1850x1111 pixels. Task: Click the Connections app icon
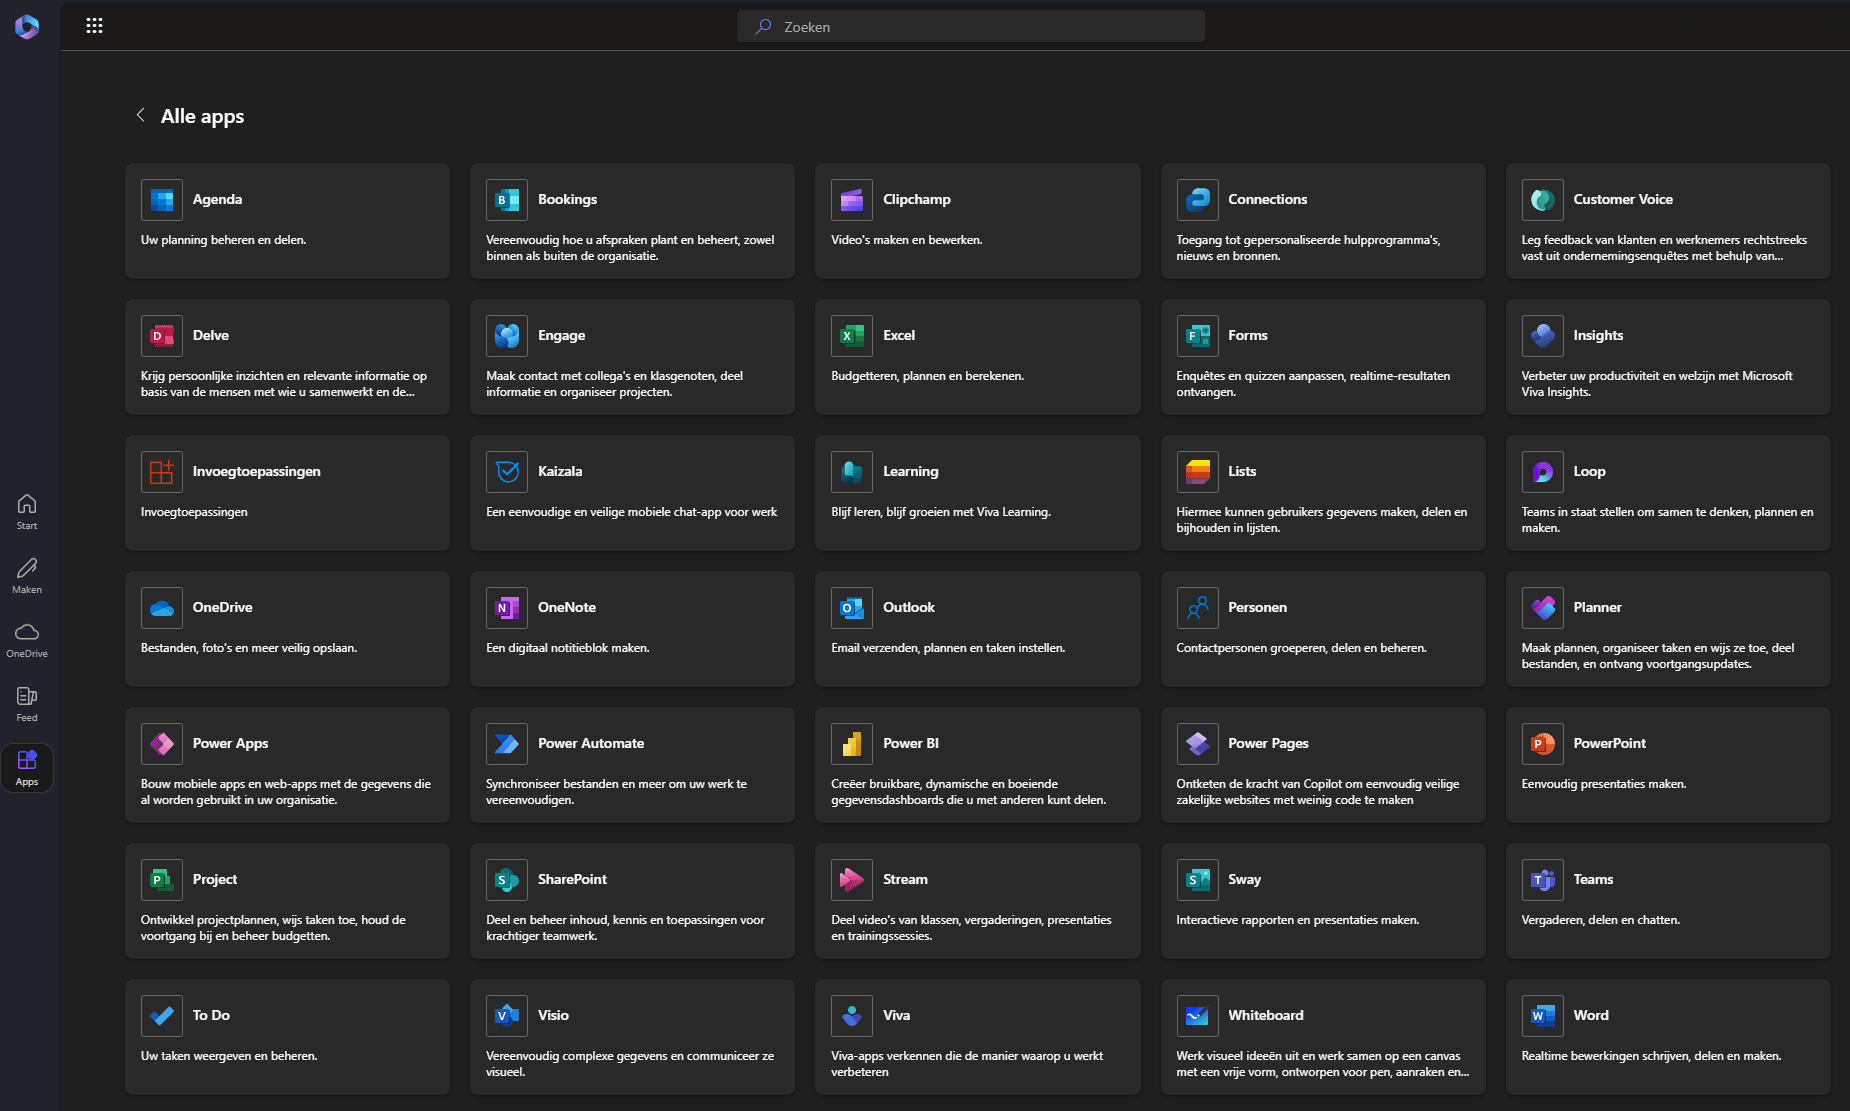(x=1197, y=200)
